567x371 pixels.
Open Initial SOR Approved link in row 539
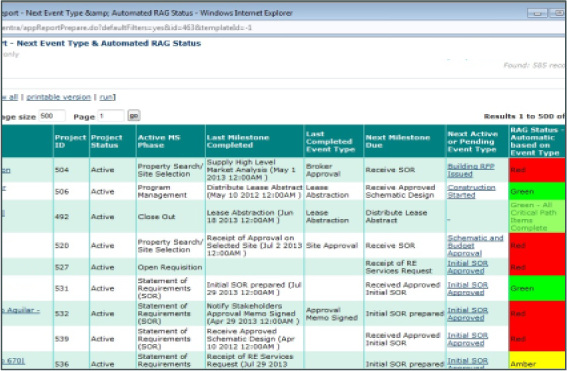(x=468, y=339)
